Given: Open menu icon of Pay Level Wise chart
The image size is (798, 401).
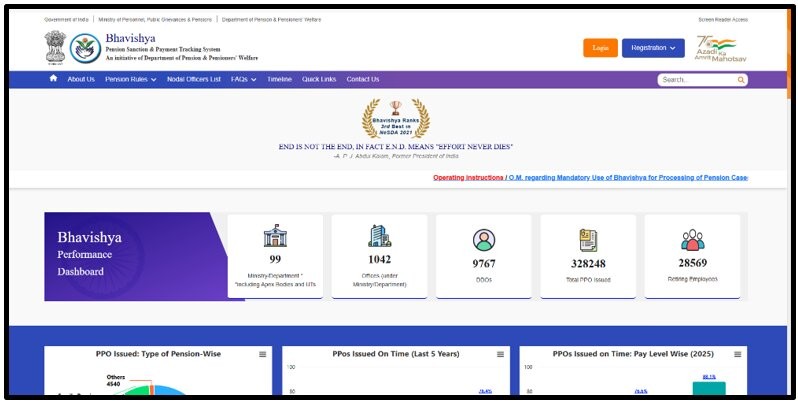Looking at the screenshot, I should (737, 354).
